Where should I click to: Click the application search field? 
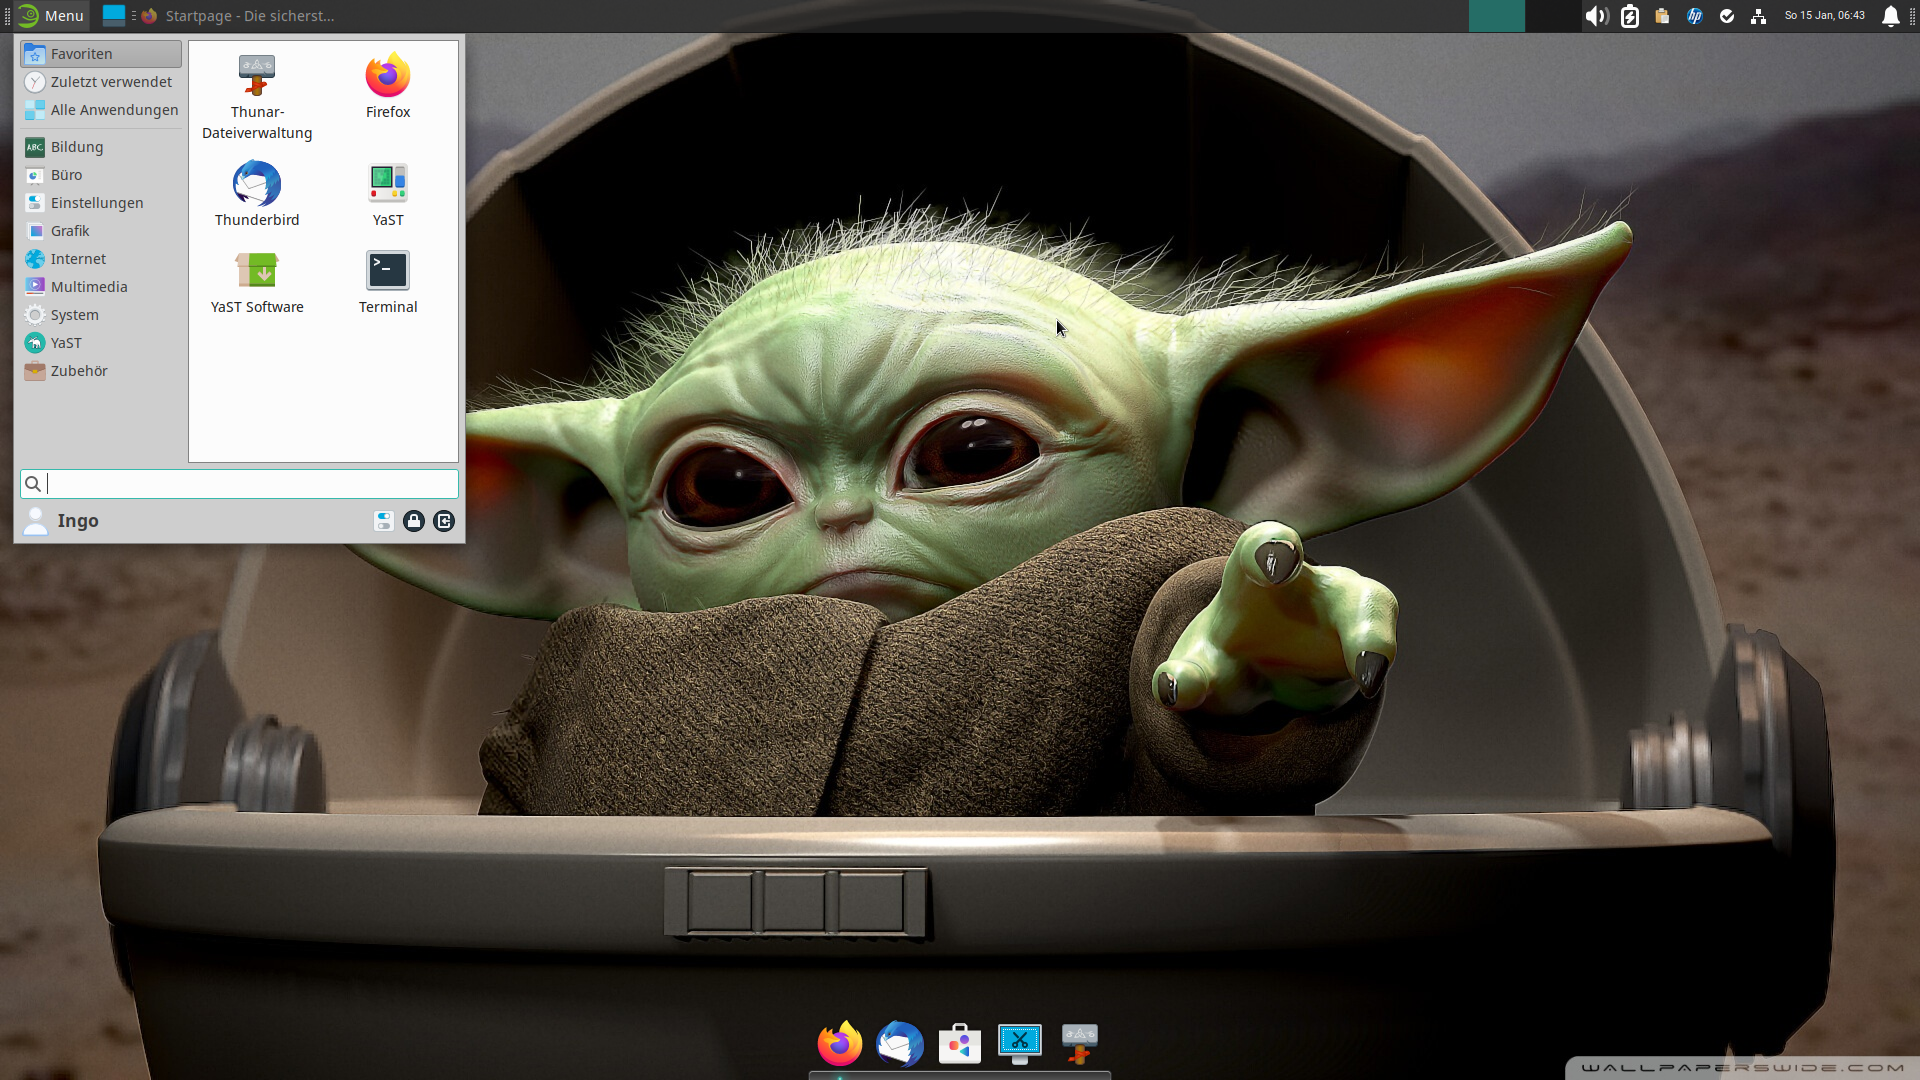tap(238, 484)
